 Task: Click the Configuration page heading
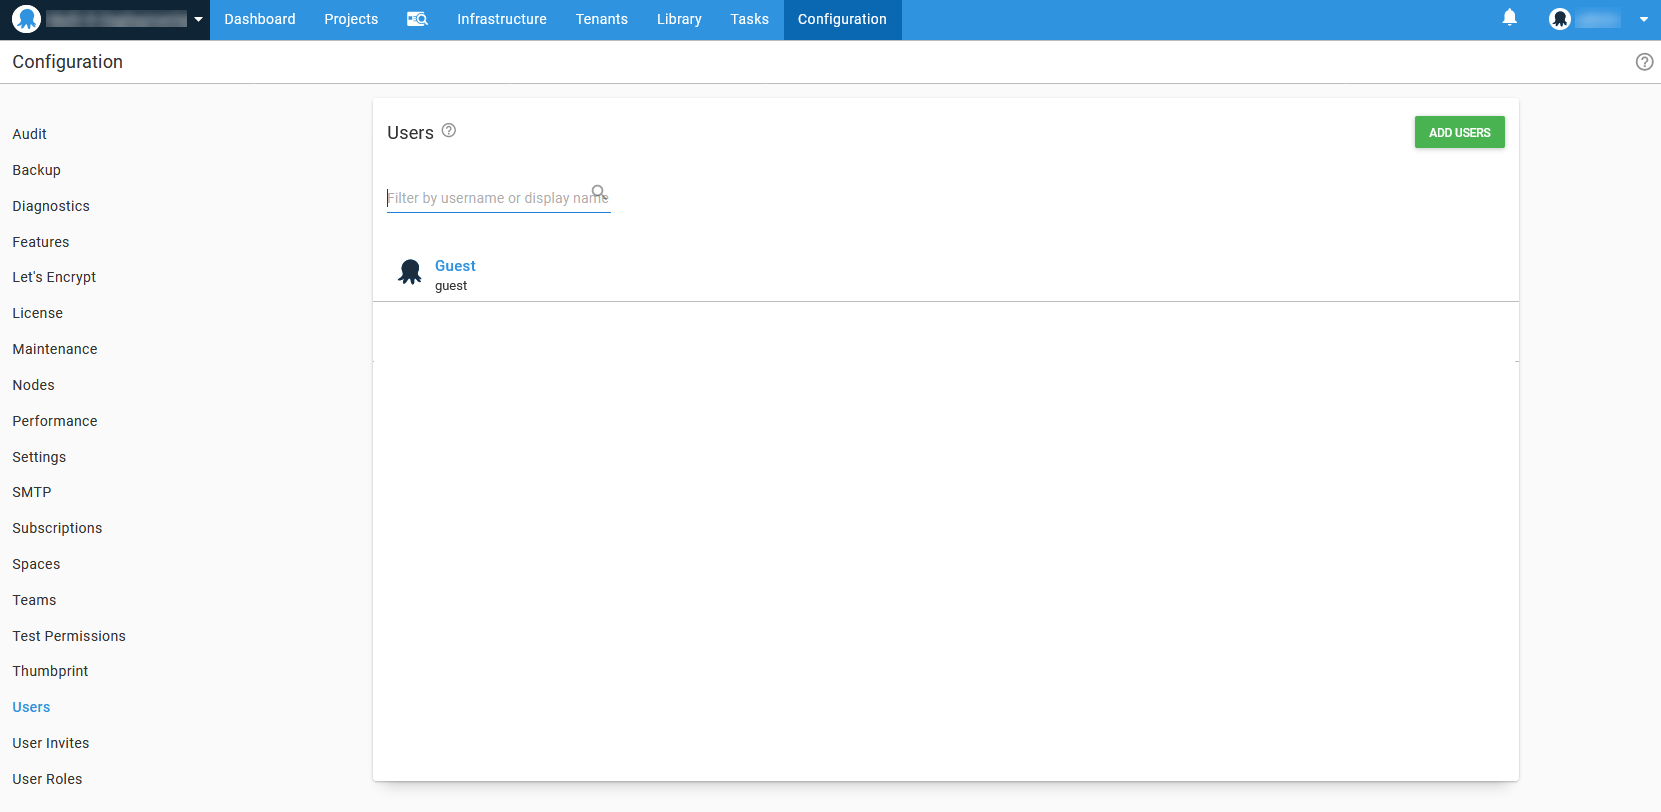click(67, 62)
